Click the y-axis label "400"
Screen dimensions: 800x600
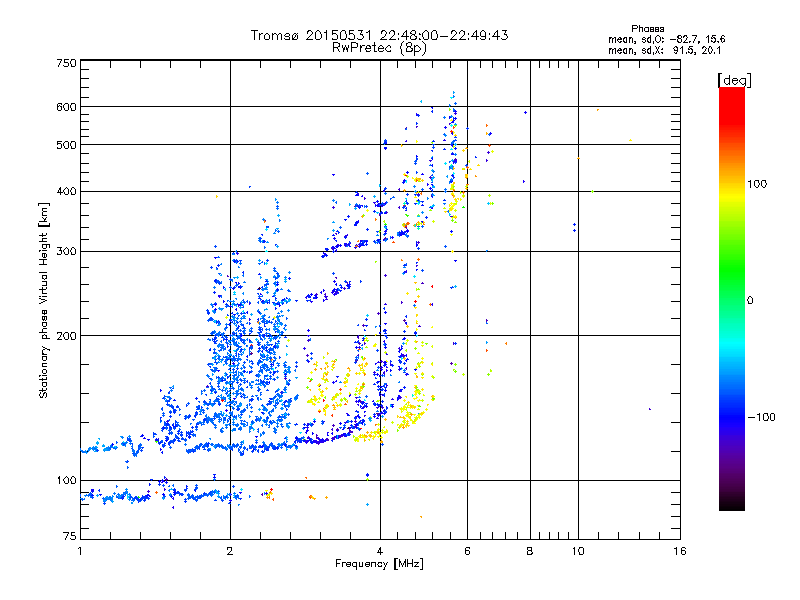point(66,192)
